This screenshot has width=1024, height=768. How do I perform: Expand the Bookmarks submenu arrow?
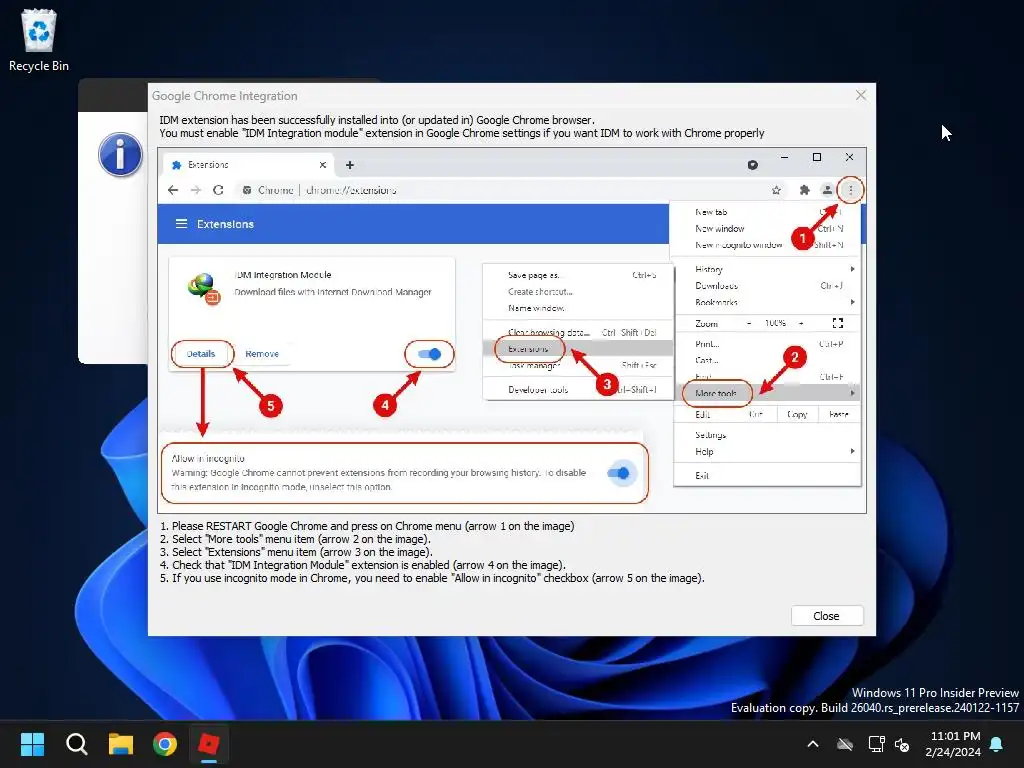(x=852, y=302)
